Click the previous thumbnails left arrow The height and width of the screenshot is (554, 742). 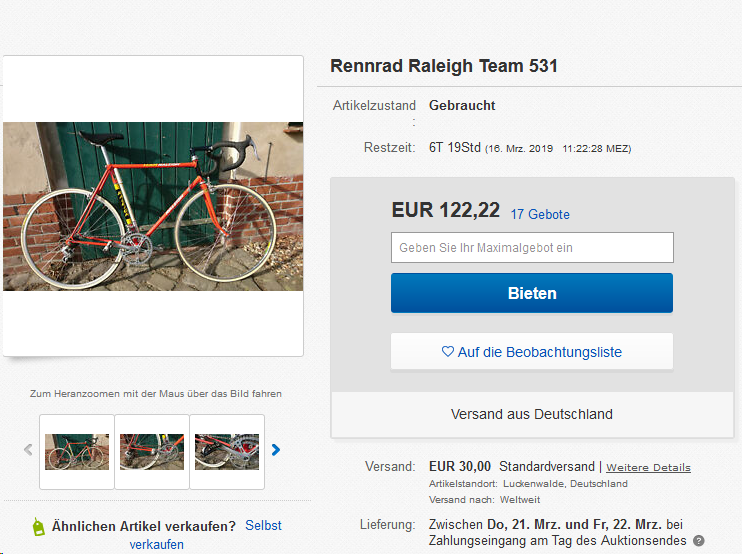27,450
